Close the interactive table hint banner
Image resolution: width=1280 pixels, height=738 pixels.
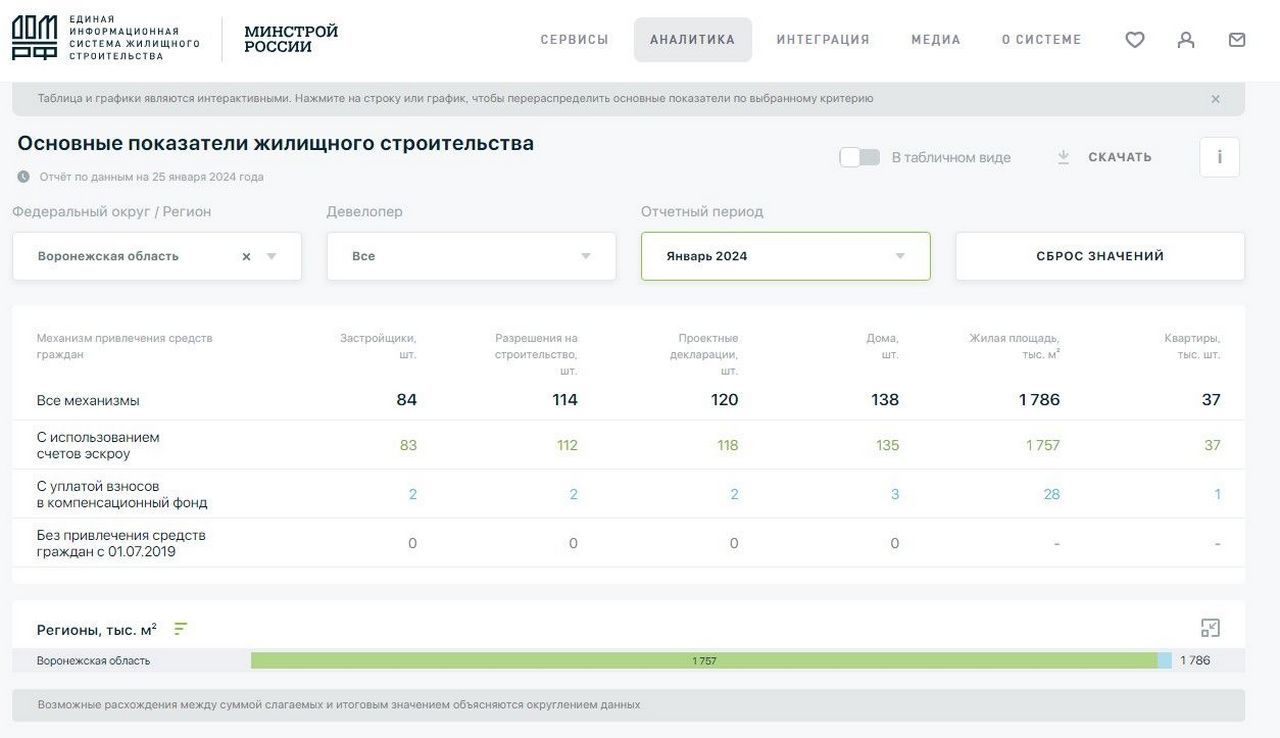click(1216, 99)
